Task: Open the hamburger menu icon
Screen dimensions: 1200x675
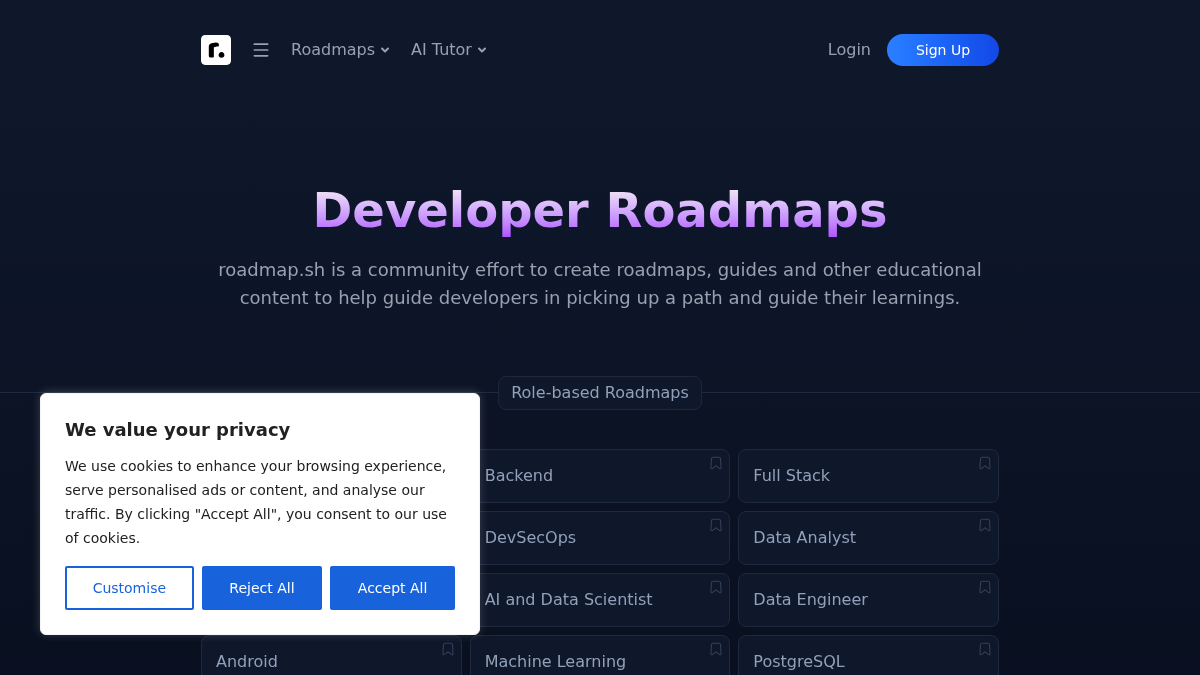Action: (x=261, y=50)
